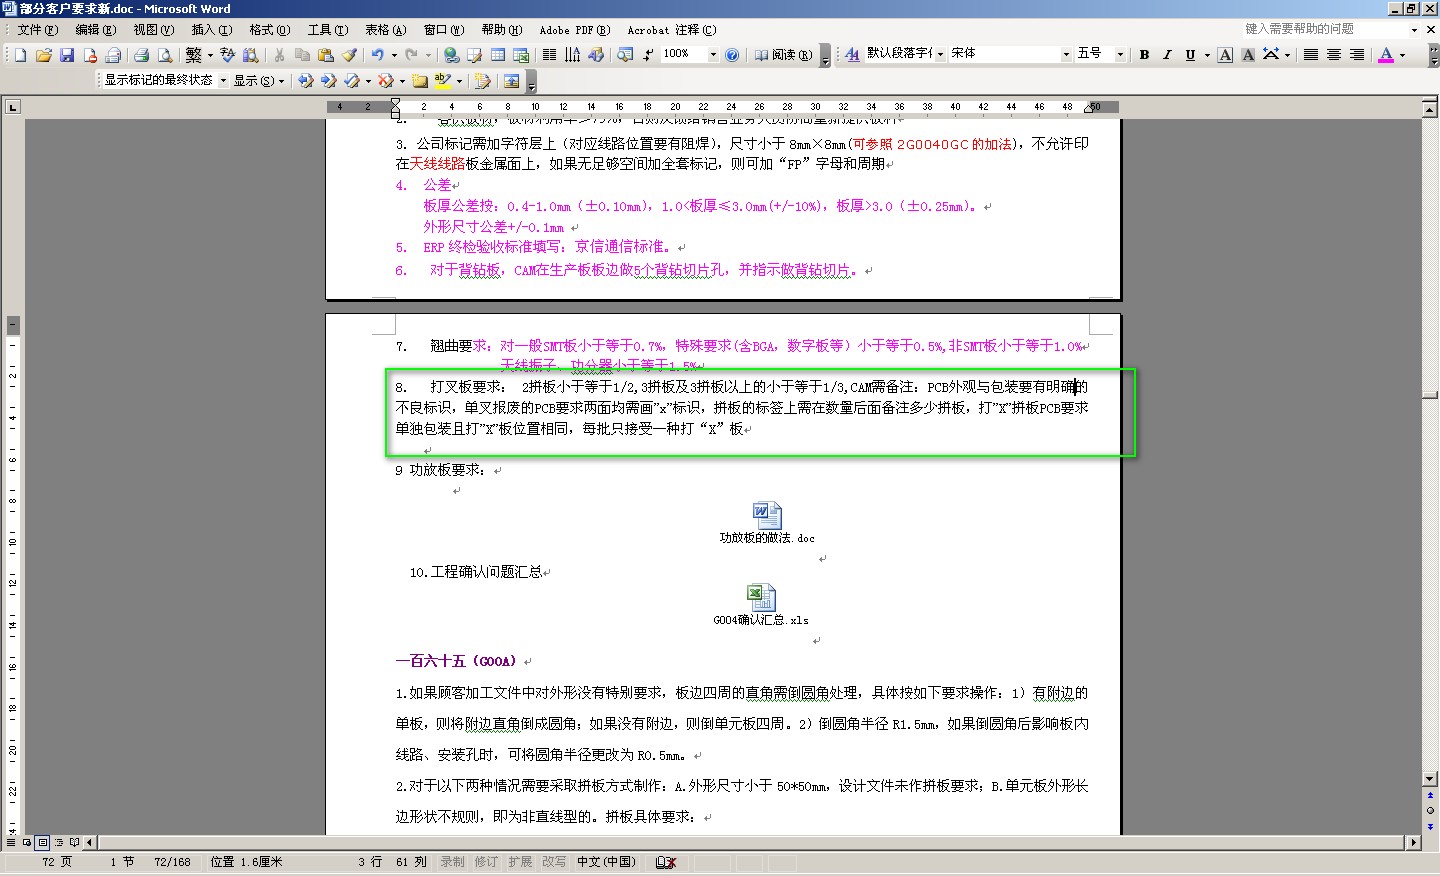Click the Traditional Chinese conversion 繁 icon

click(x=194, y=55)
